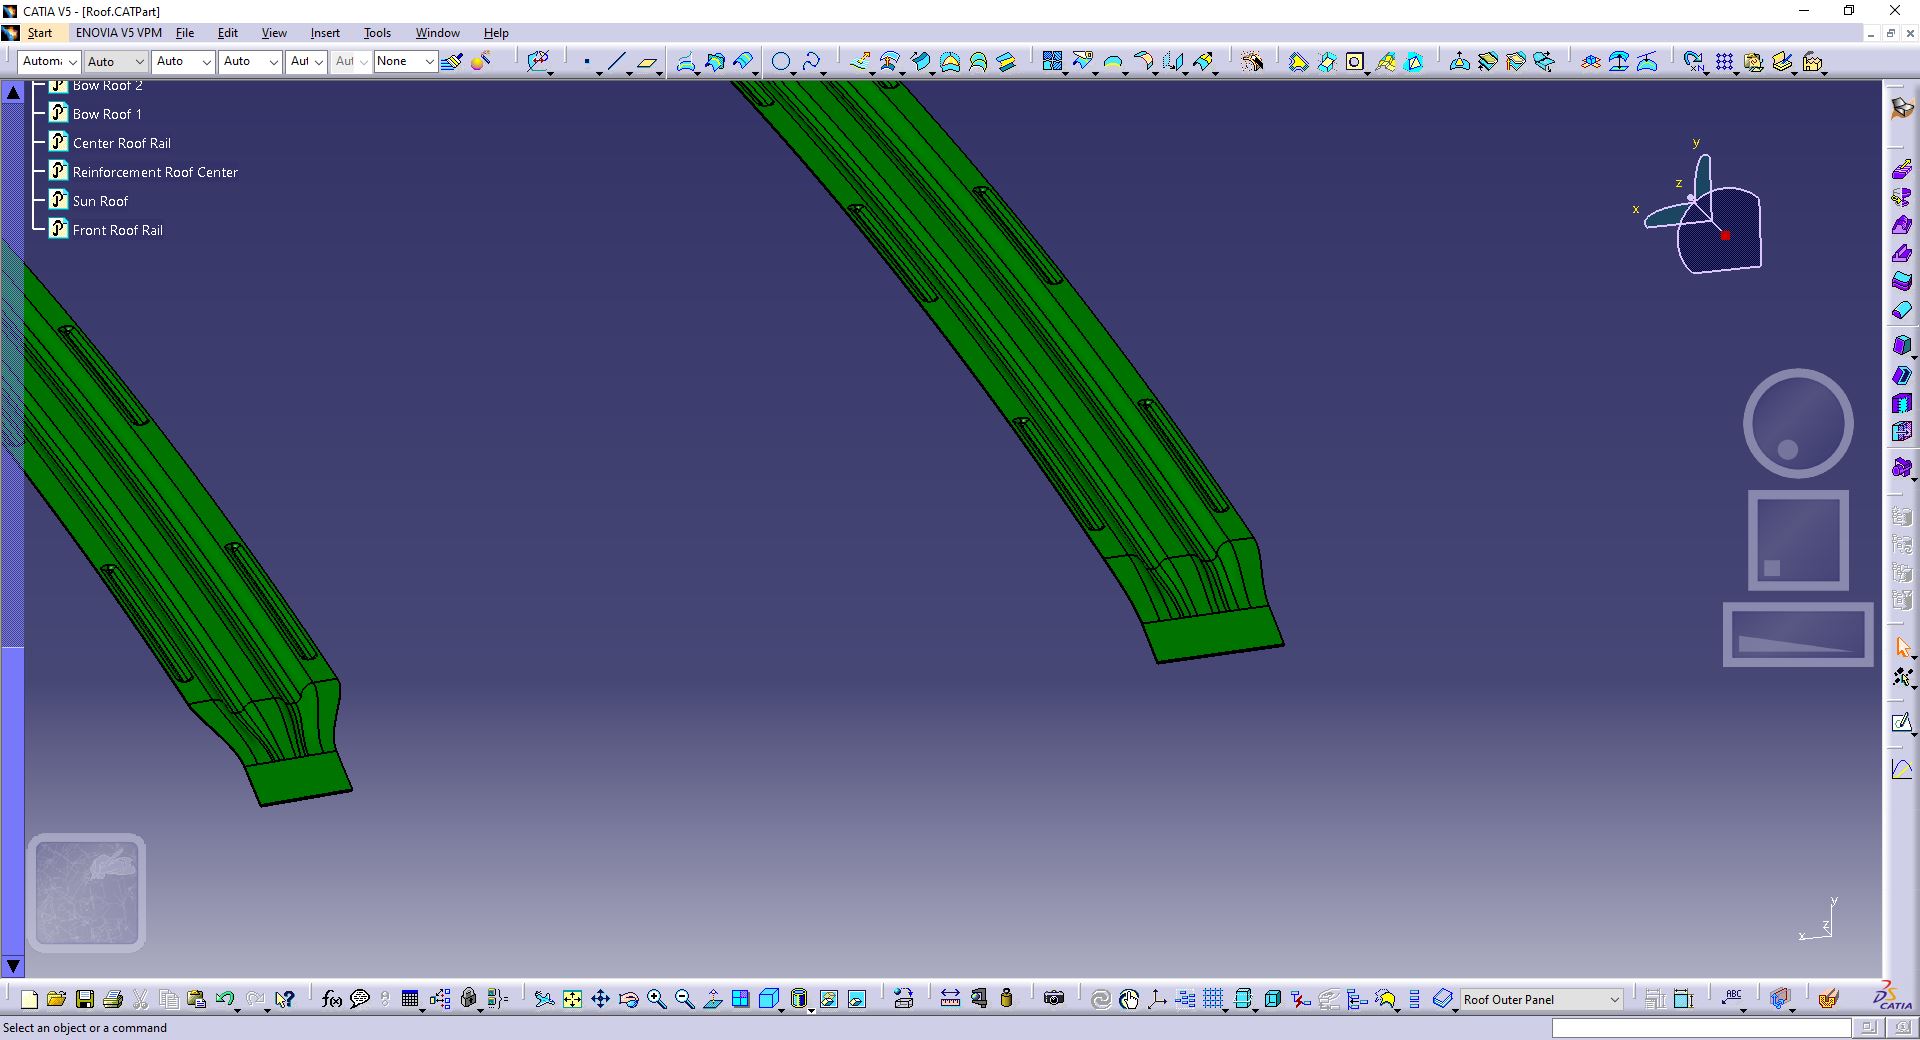Viewport: 1920px width, 1040px height.
Task: Expand the Undo history flyout arrow
Action: 238,1010
